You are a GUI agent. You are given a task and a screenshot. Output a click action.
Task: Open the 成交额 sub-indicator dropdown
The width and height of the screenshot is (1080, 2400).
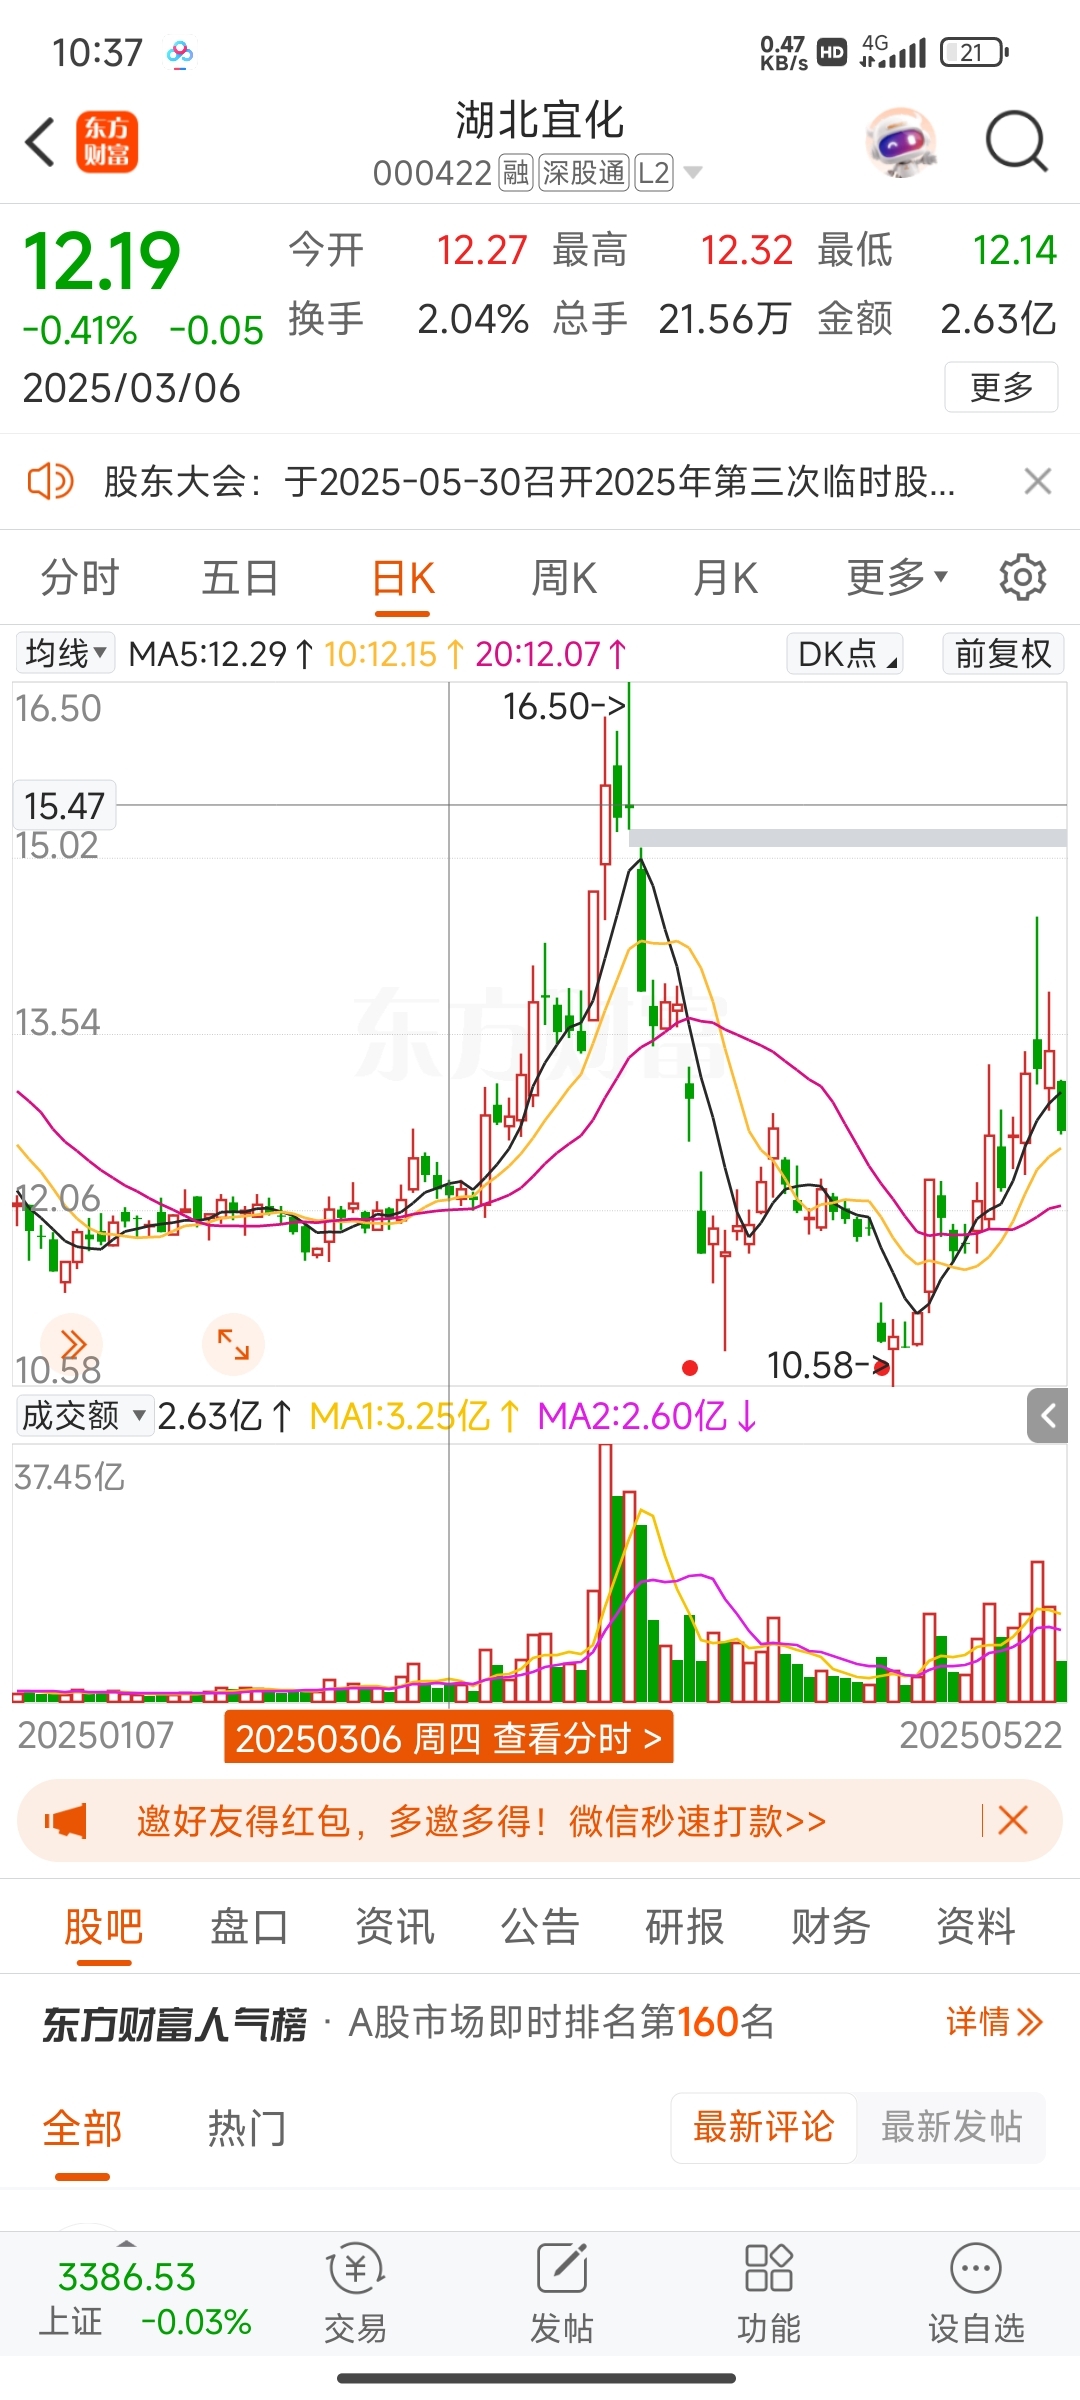[x=84, y=1415]
